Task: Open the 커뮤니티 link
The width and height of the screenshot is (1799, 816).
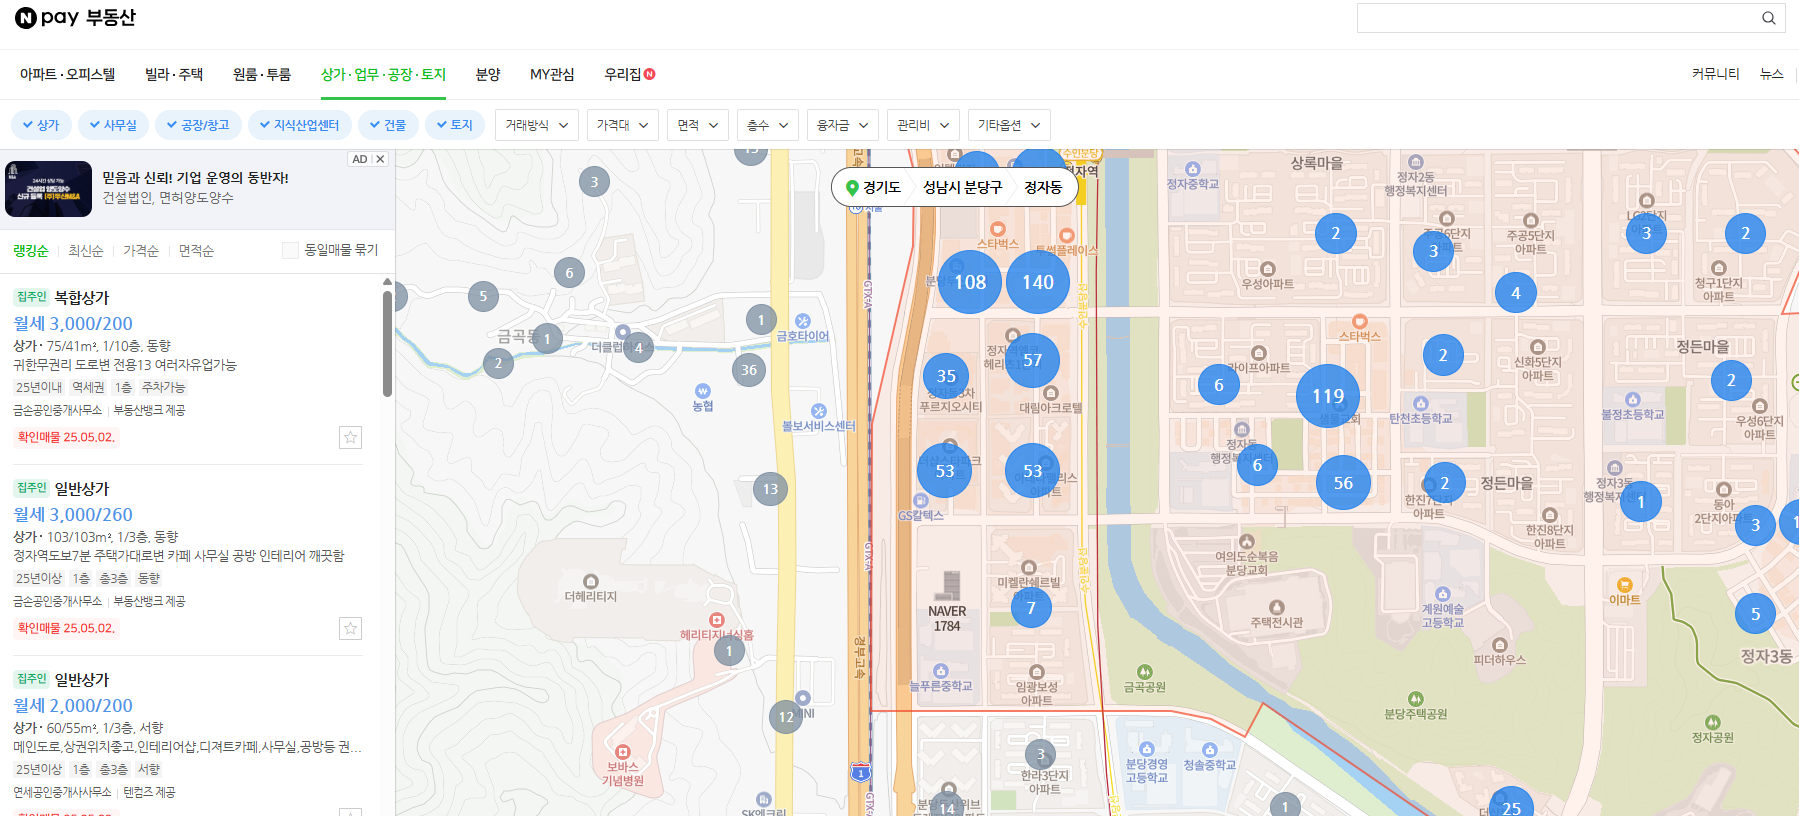Action: 1715,74
